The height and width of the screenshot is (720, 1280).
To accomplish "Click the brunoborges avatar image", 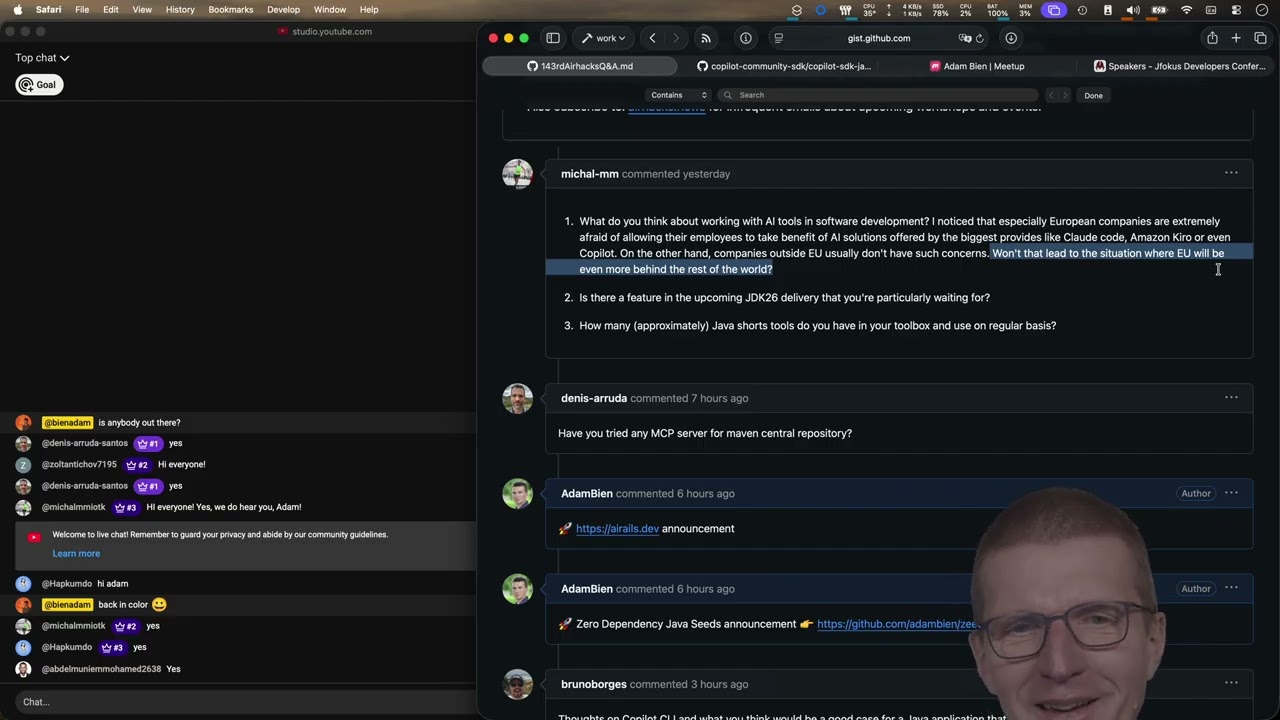I will [517, 684].
